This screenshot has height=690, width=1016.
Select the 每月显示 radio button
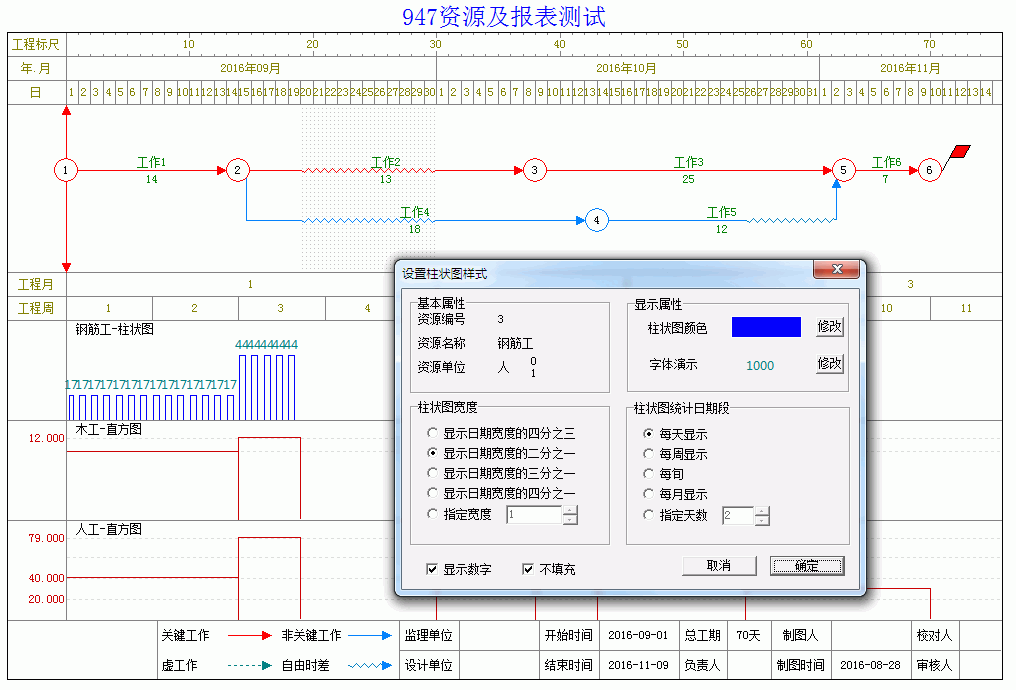coord(650,494)
